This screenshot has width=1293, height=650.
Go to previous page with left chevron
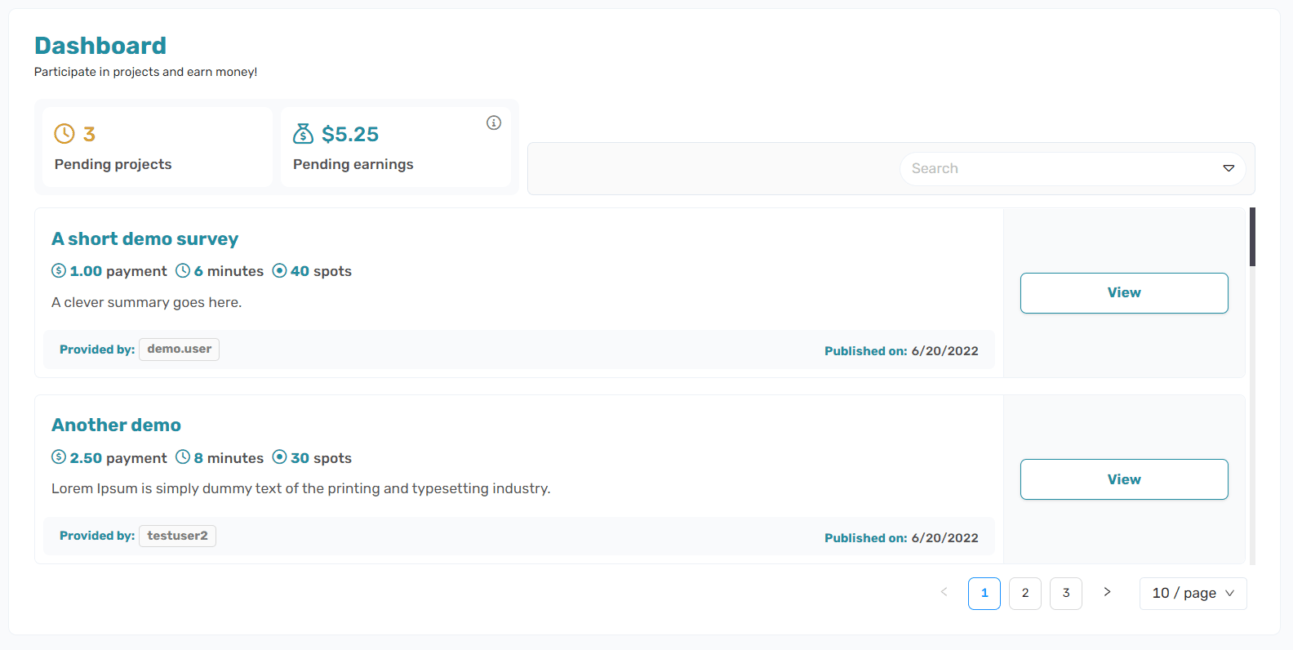coord(944,592)
